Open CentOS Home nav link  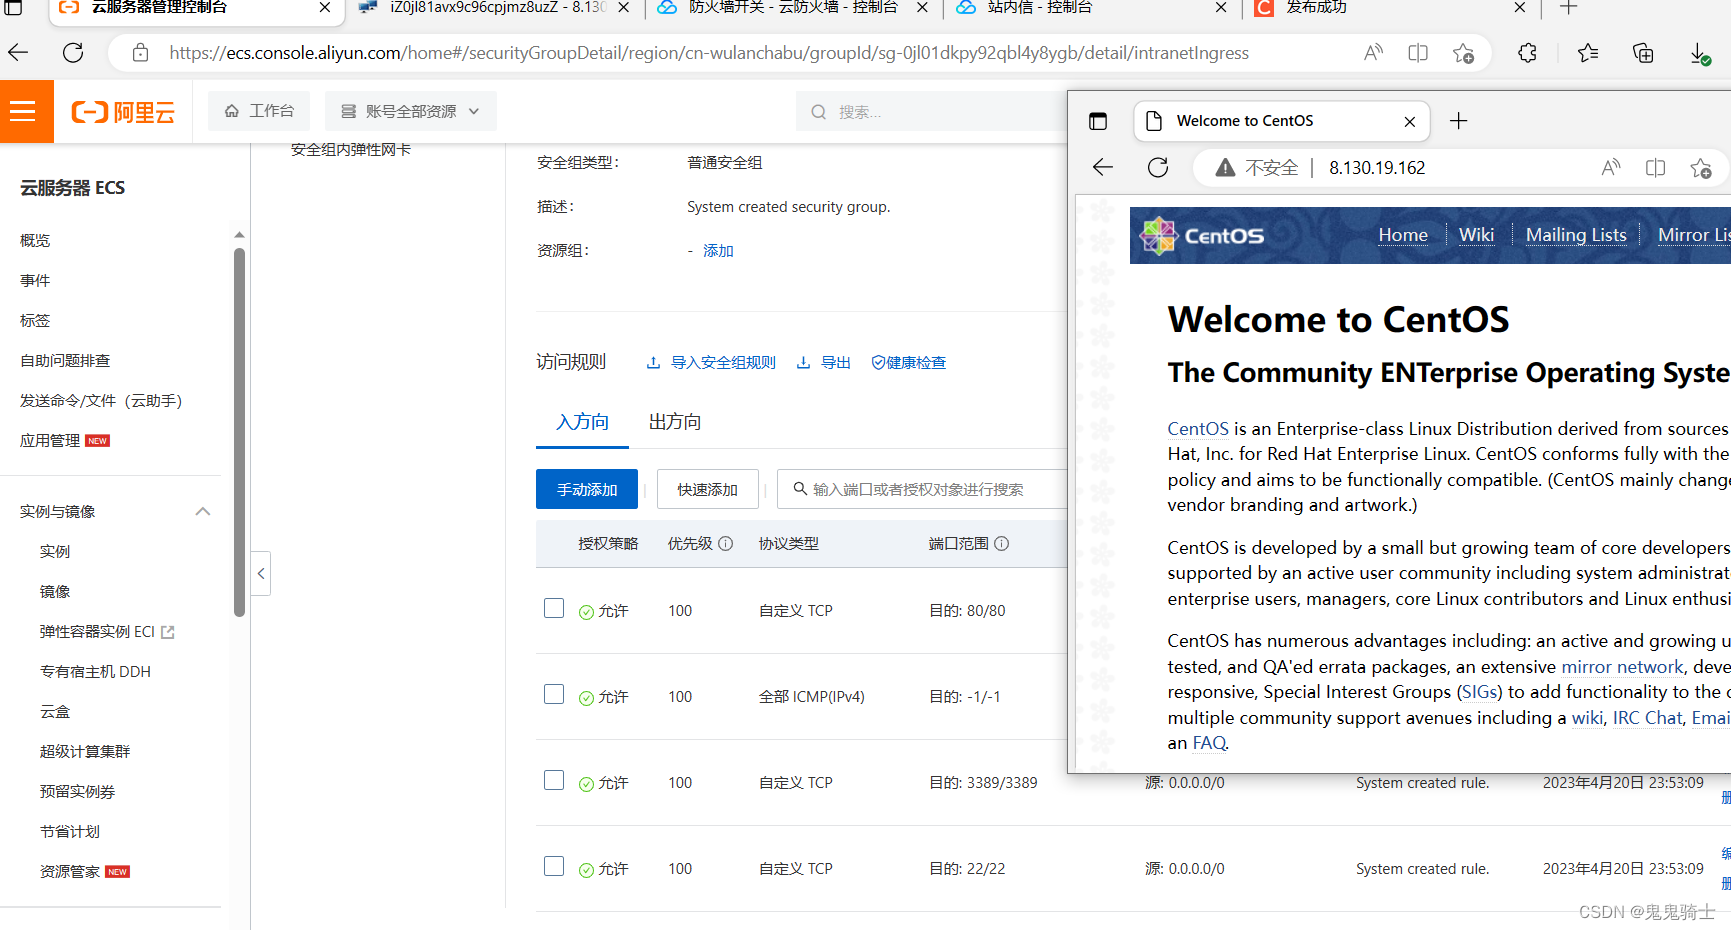[1403, 235]
